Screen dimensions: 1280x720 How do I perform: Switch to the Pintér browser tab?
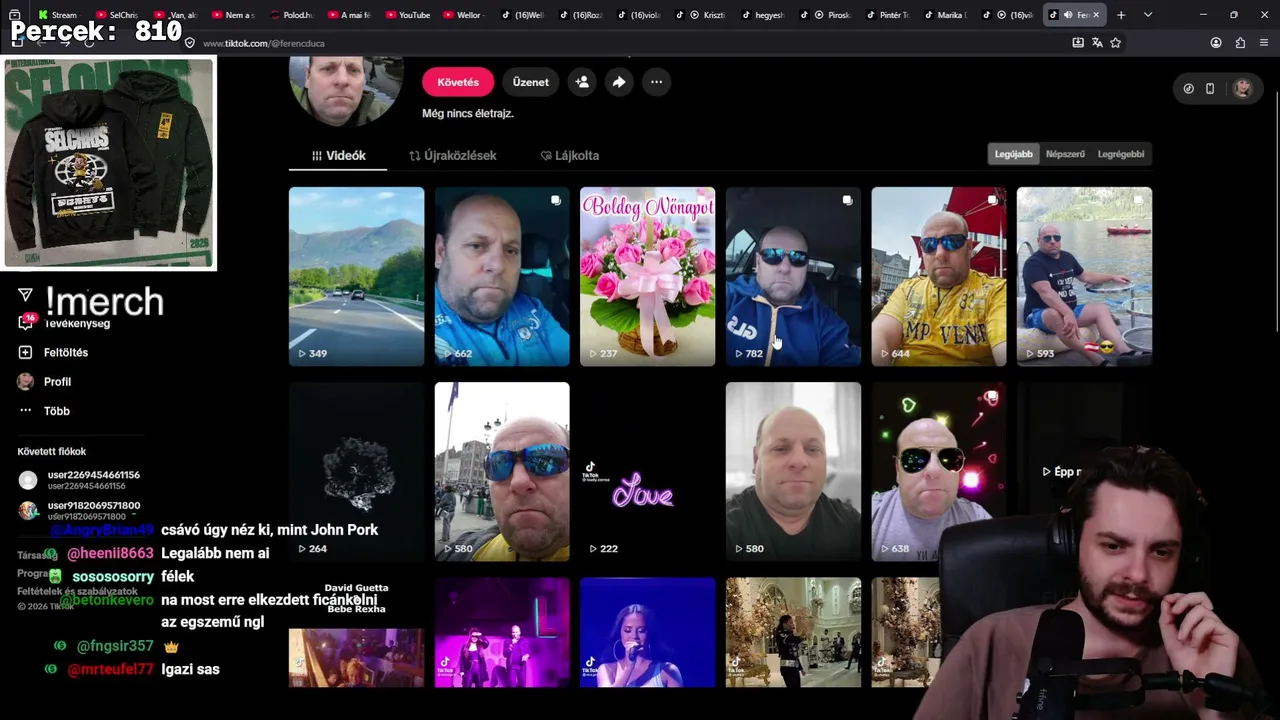[x=887, y=15]
